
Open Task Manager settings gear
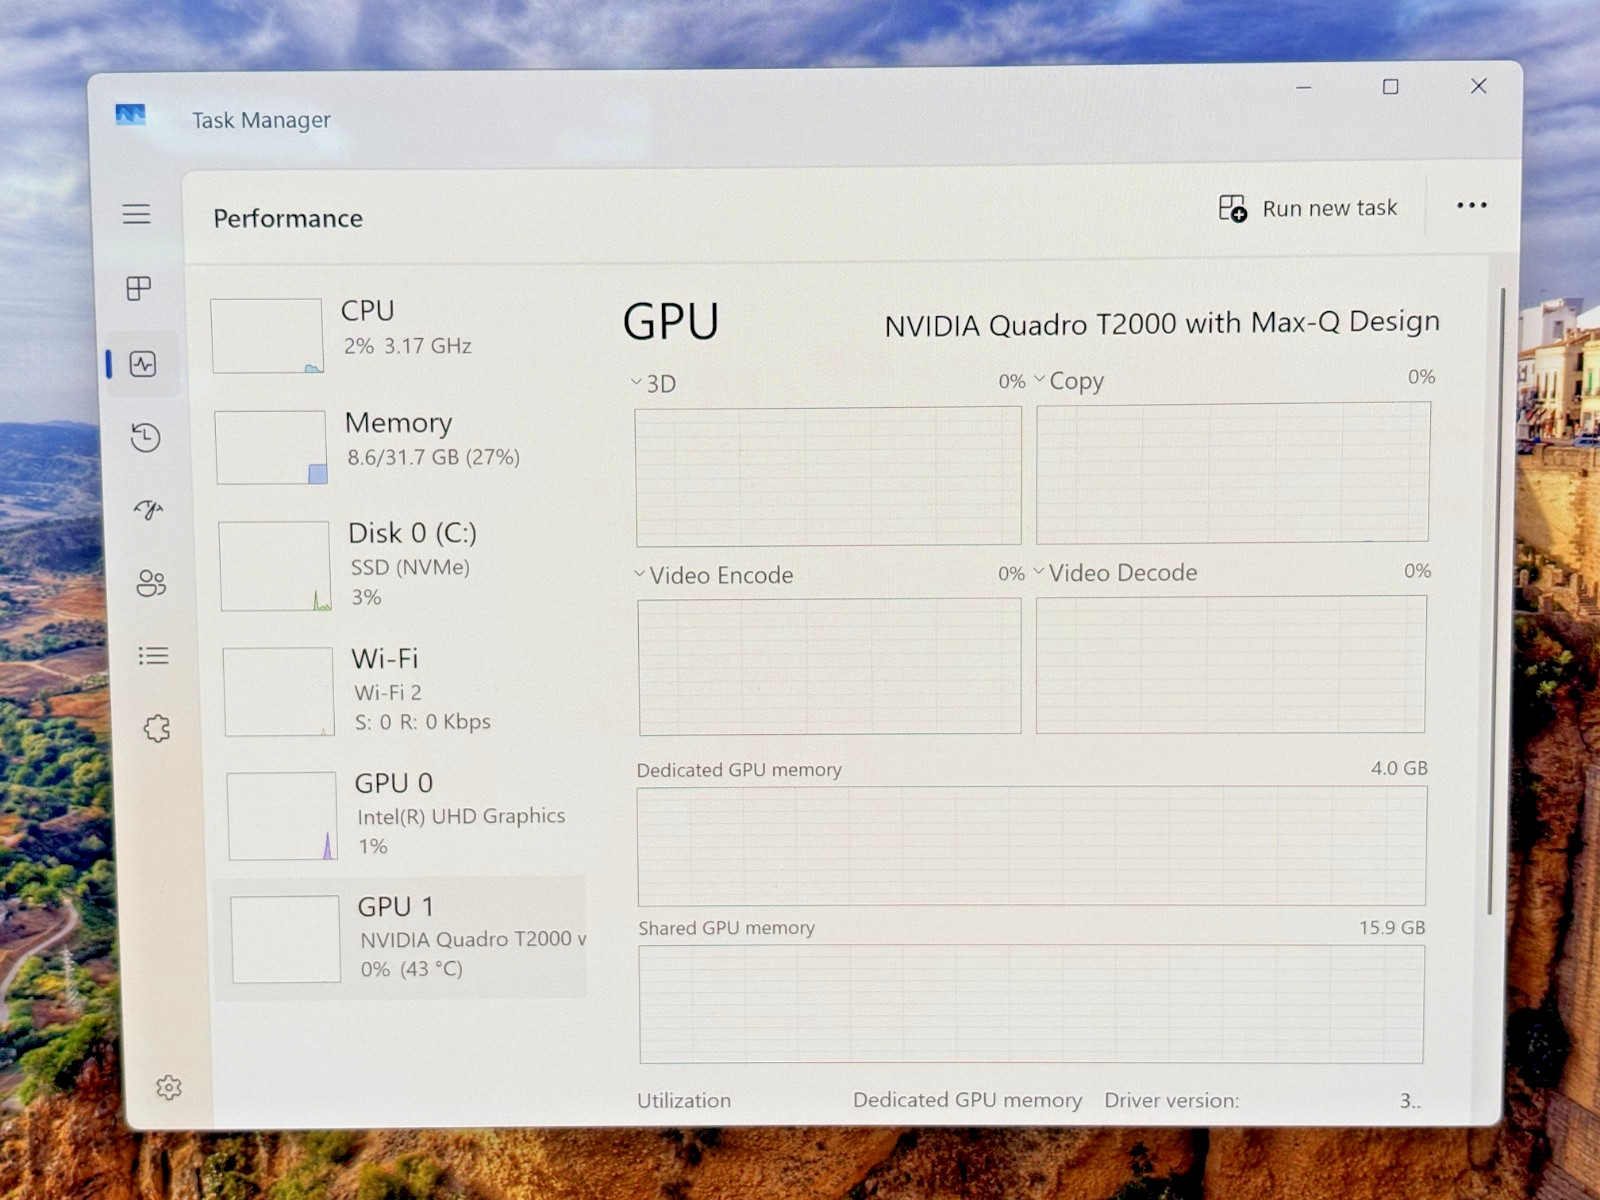(x=169, y=1087)
